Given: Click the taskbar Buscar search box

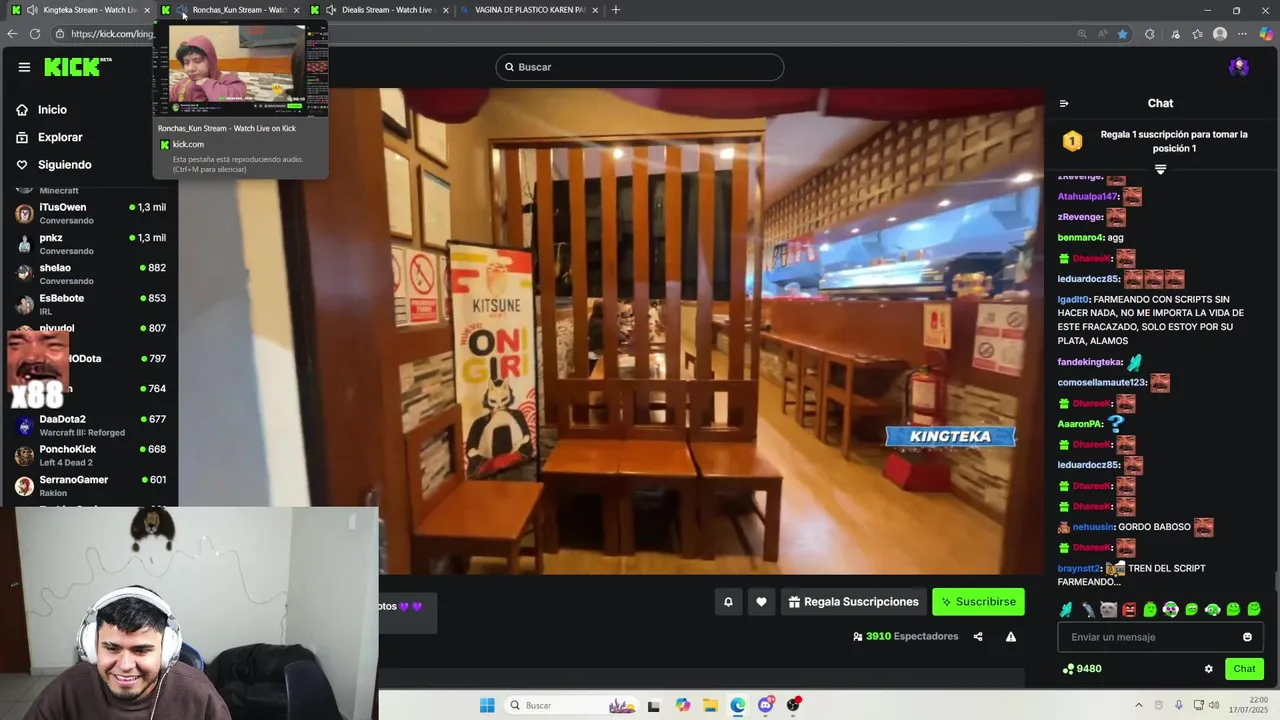Looking at the screenshot, I should pos(573,705).
